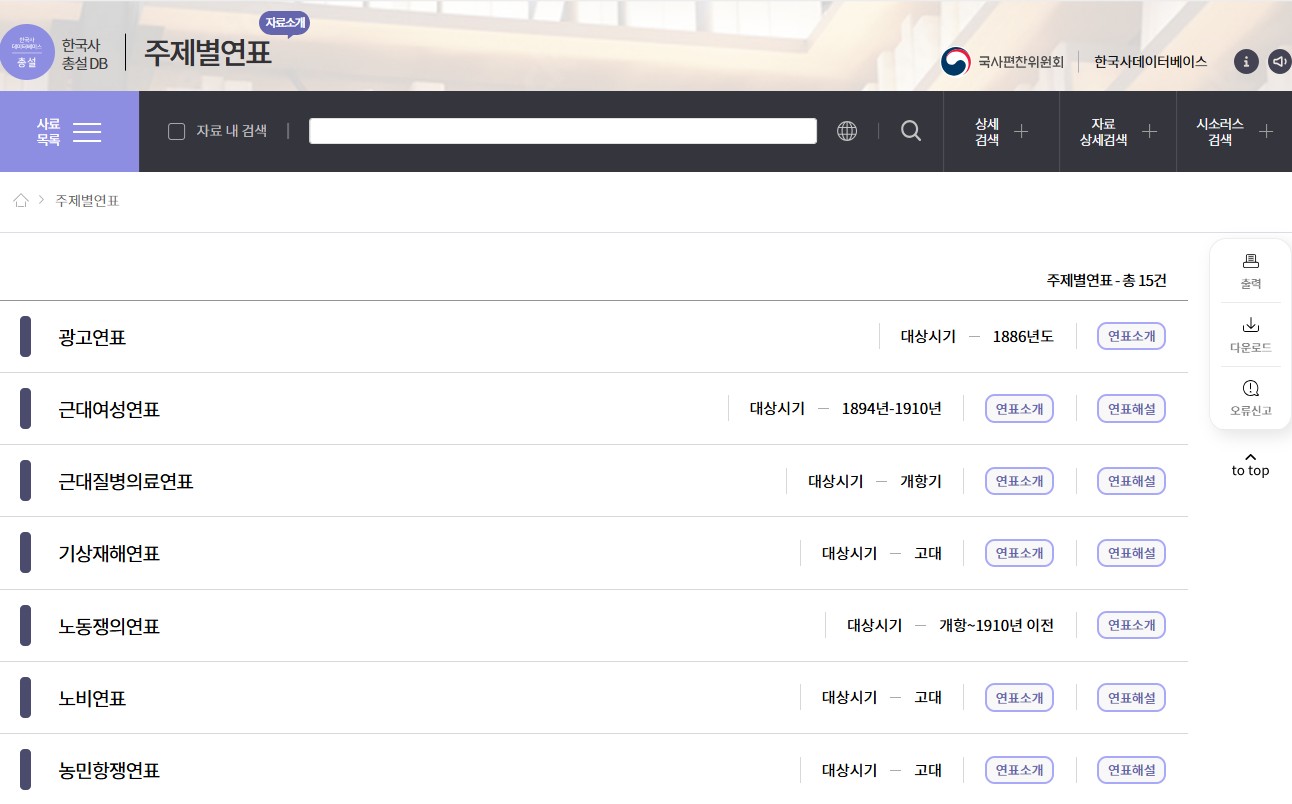Click the speaker sound icon

click(x=1279, y=61)
